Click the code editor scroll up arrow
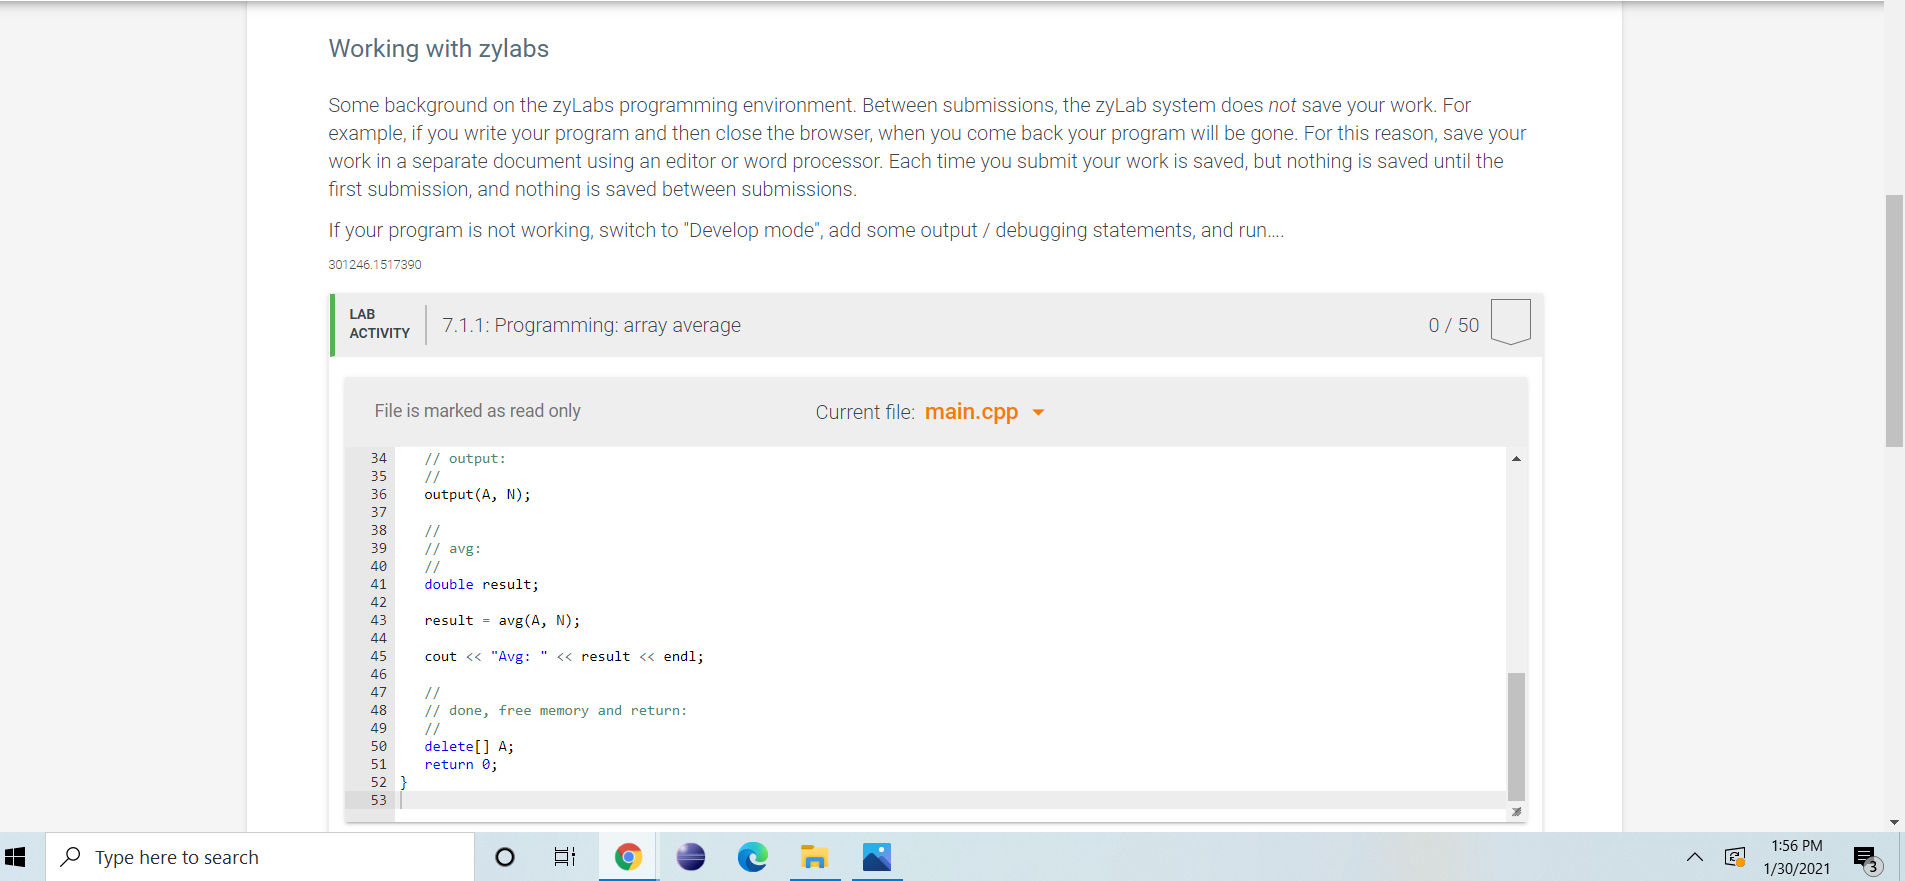Screen dimensions: 1905x881 tap(1516, 458)
